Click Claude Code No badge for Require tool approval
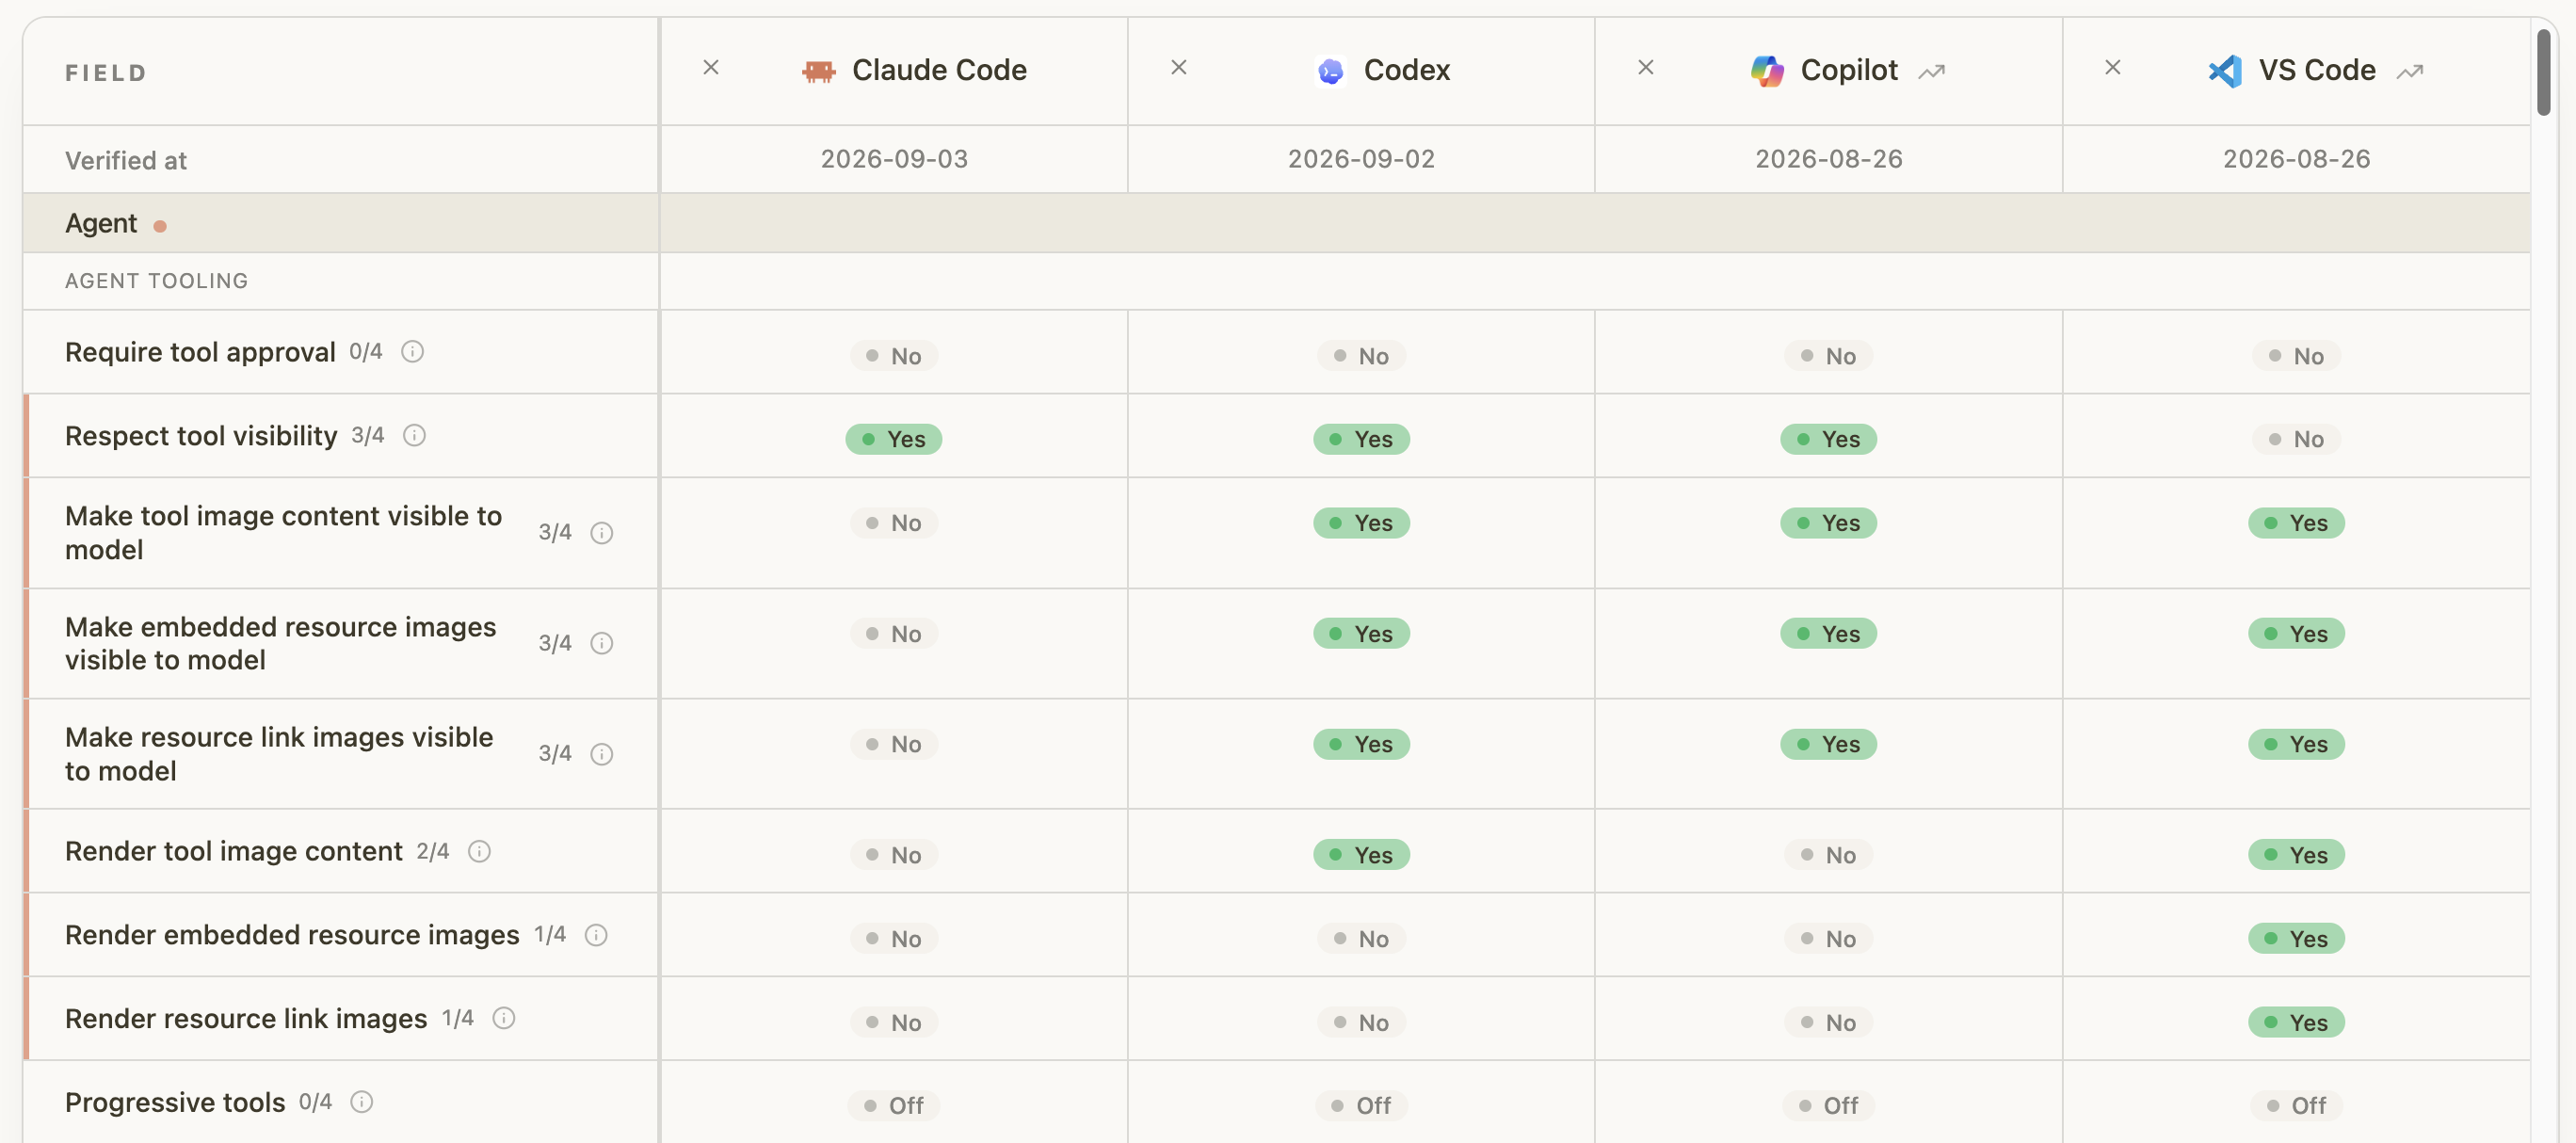 [x=894, y=356]
